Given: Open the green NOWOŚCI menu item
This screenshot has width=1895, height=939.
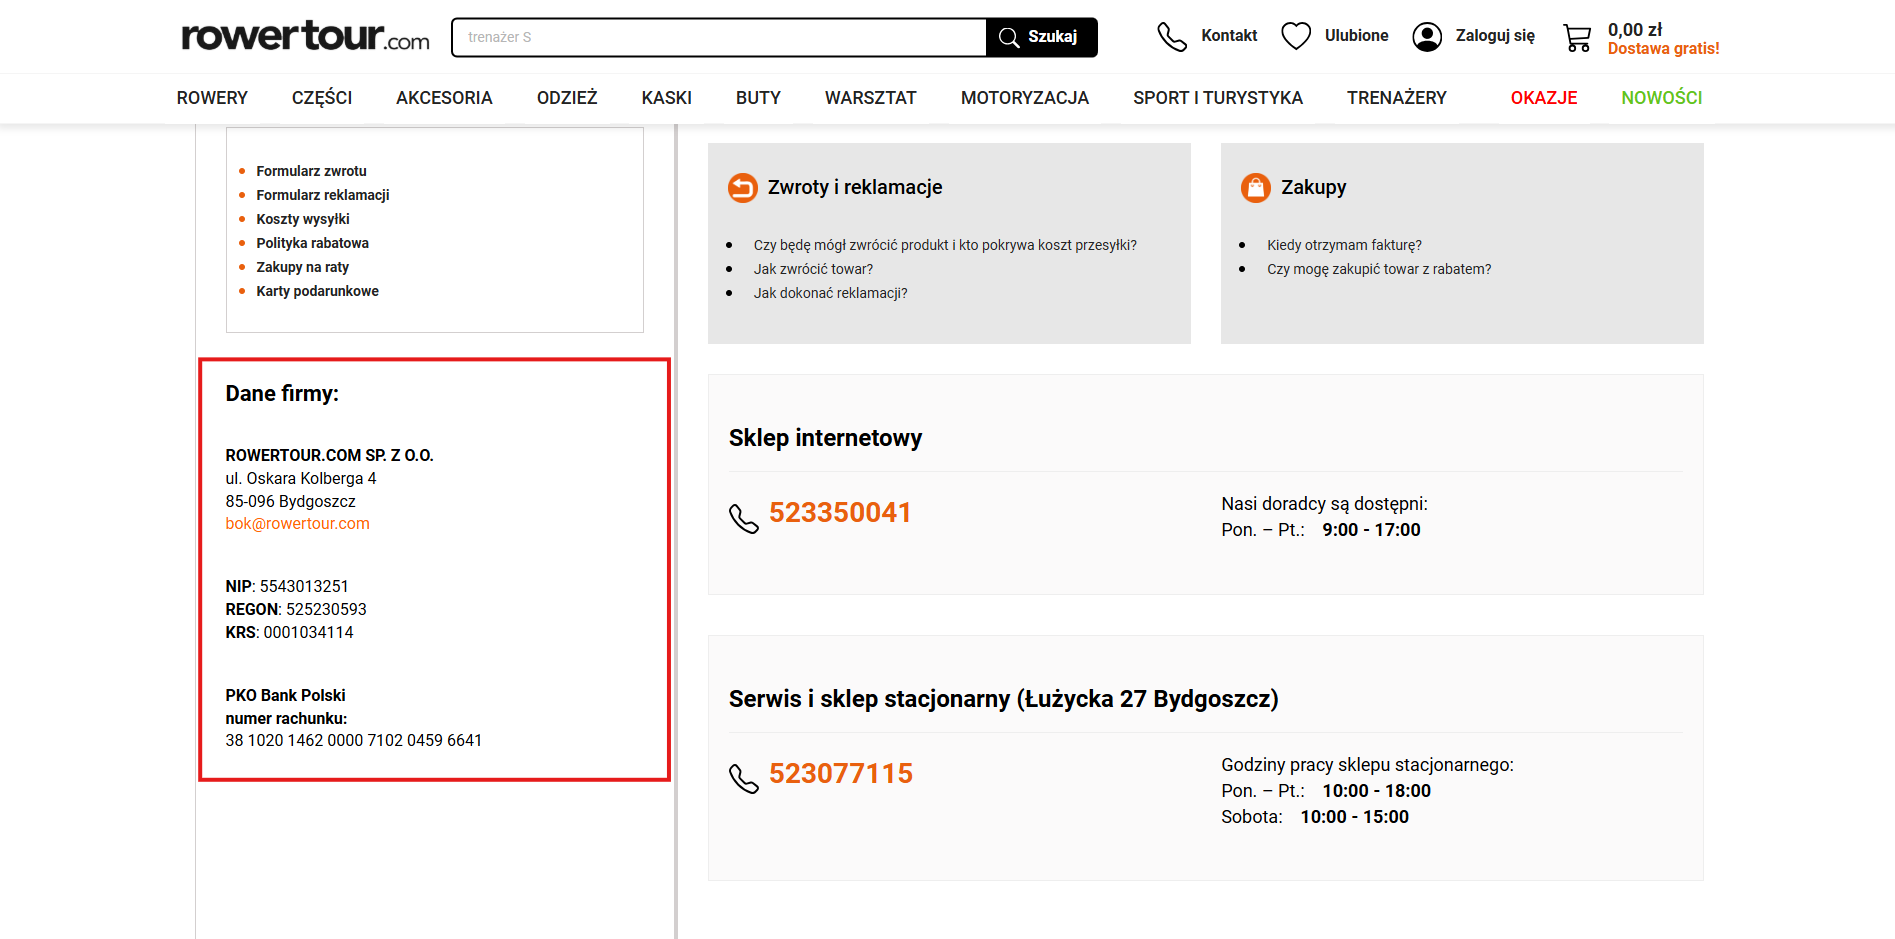Looking at the screenshot, I should [x=1662, y=98].
